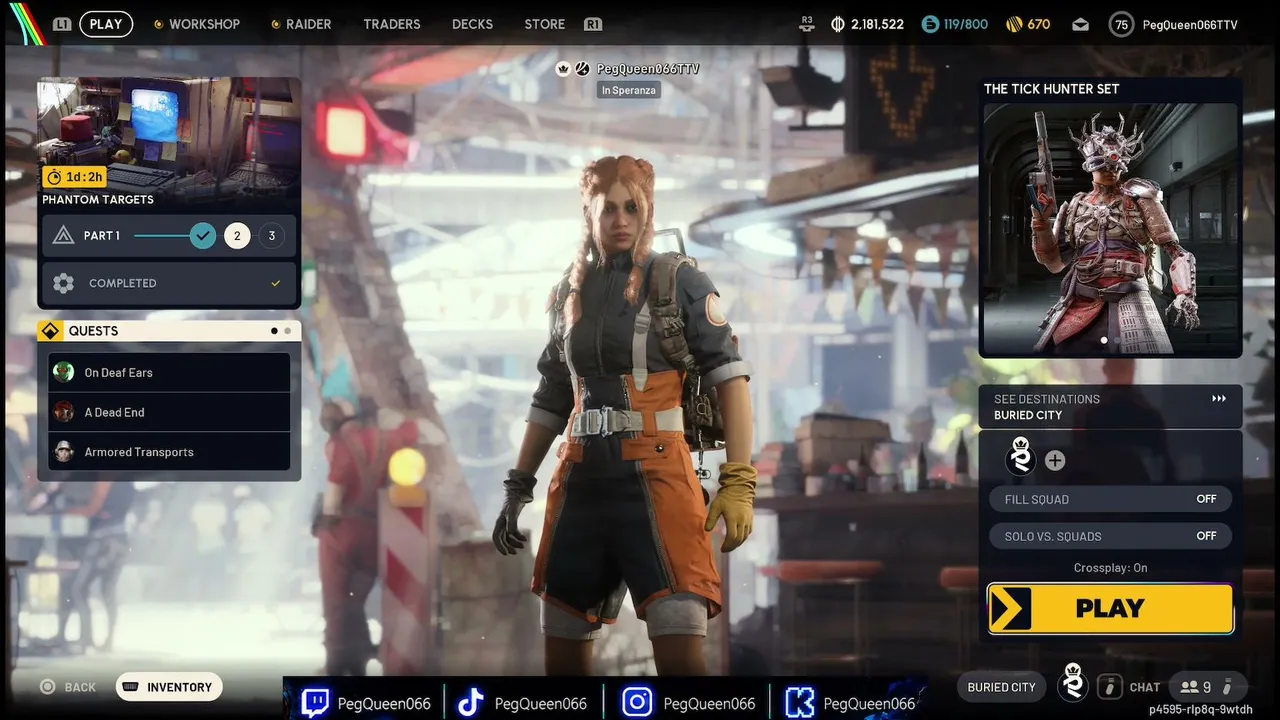Select the first quests page dot
The width and height of the screenshot is (1280, 720).
click(x=274, y=331)
